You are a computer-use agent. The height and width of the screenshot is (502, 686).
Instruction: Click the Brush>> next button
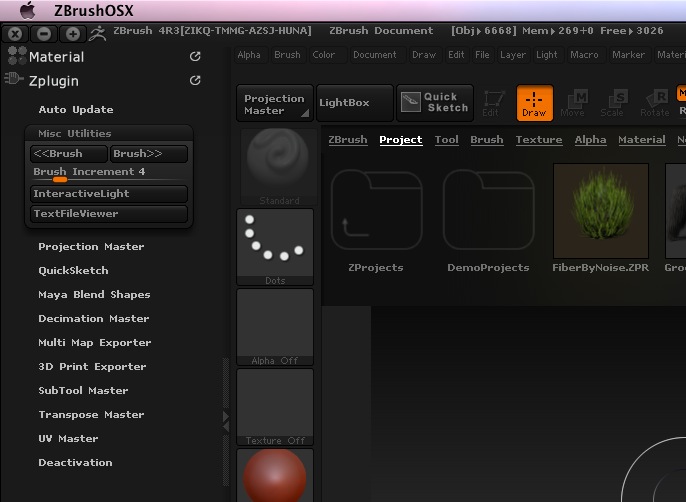pos(149,154)
